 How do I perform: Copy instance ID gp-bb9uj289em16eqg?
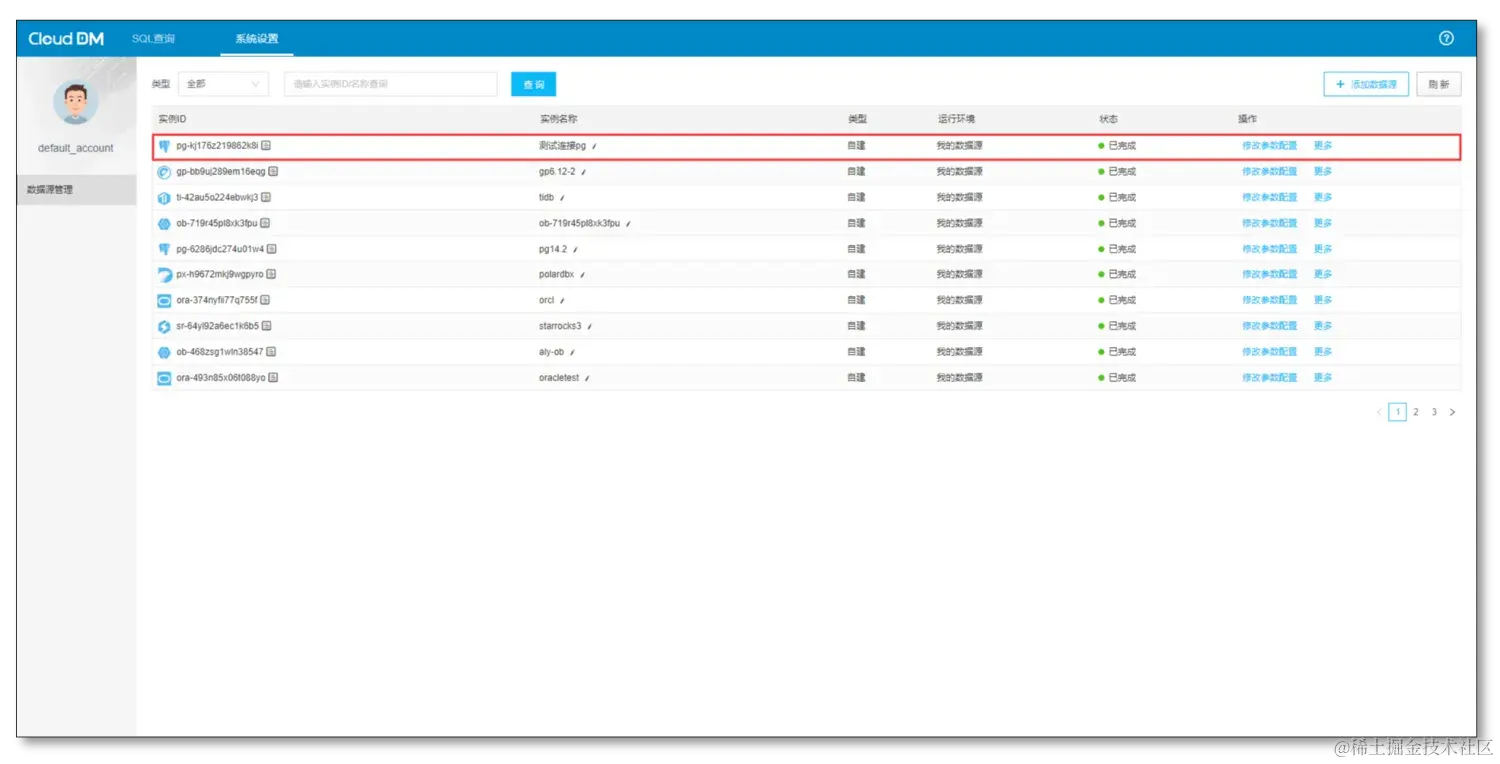point(273,172)
